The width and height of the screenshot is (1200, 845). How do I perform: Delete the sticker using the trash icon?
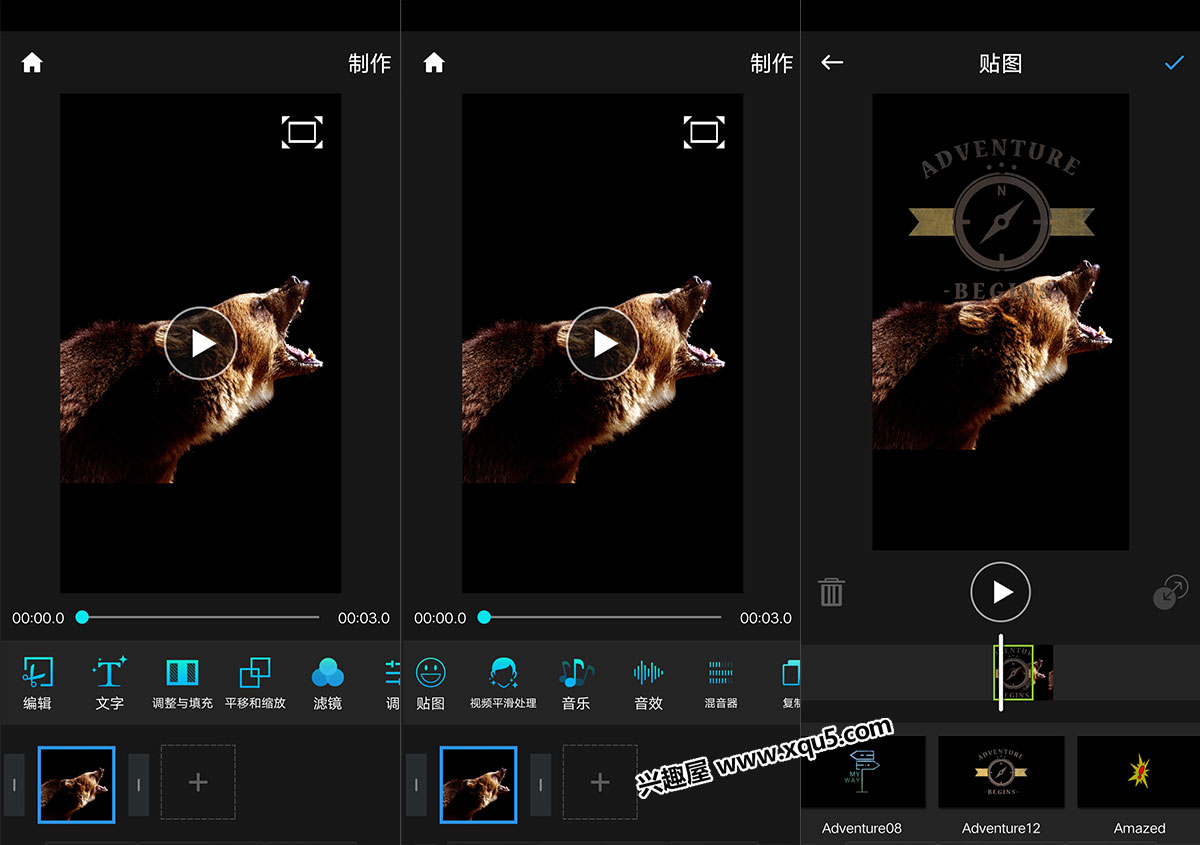832,592
